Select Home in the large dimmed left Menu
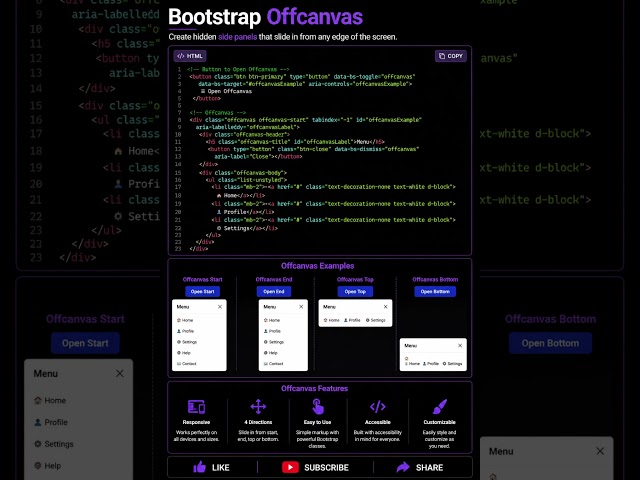 pos(50,400)
